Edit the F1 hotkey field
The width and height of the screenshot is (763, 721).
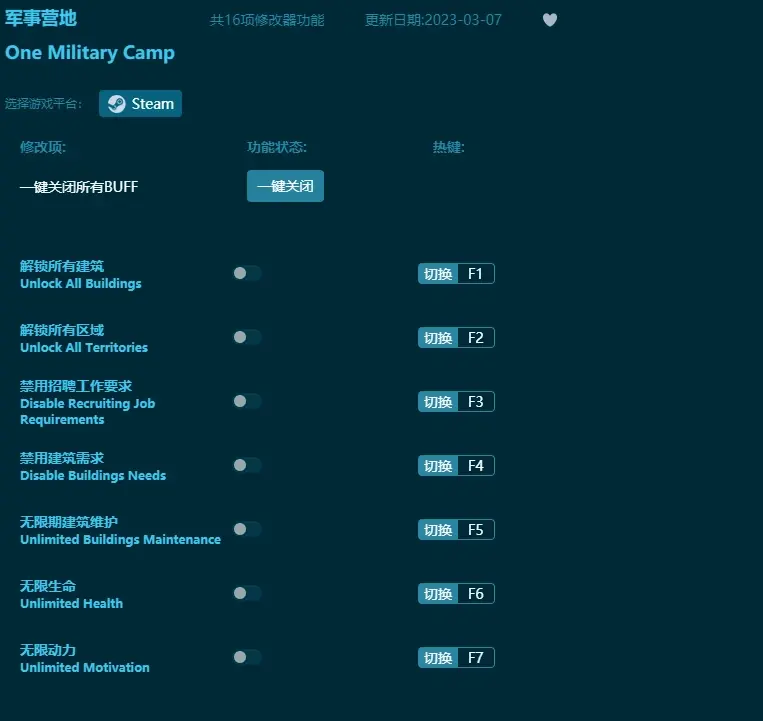(x=476, y=273)
